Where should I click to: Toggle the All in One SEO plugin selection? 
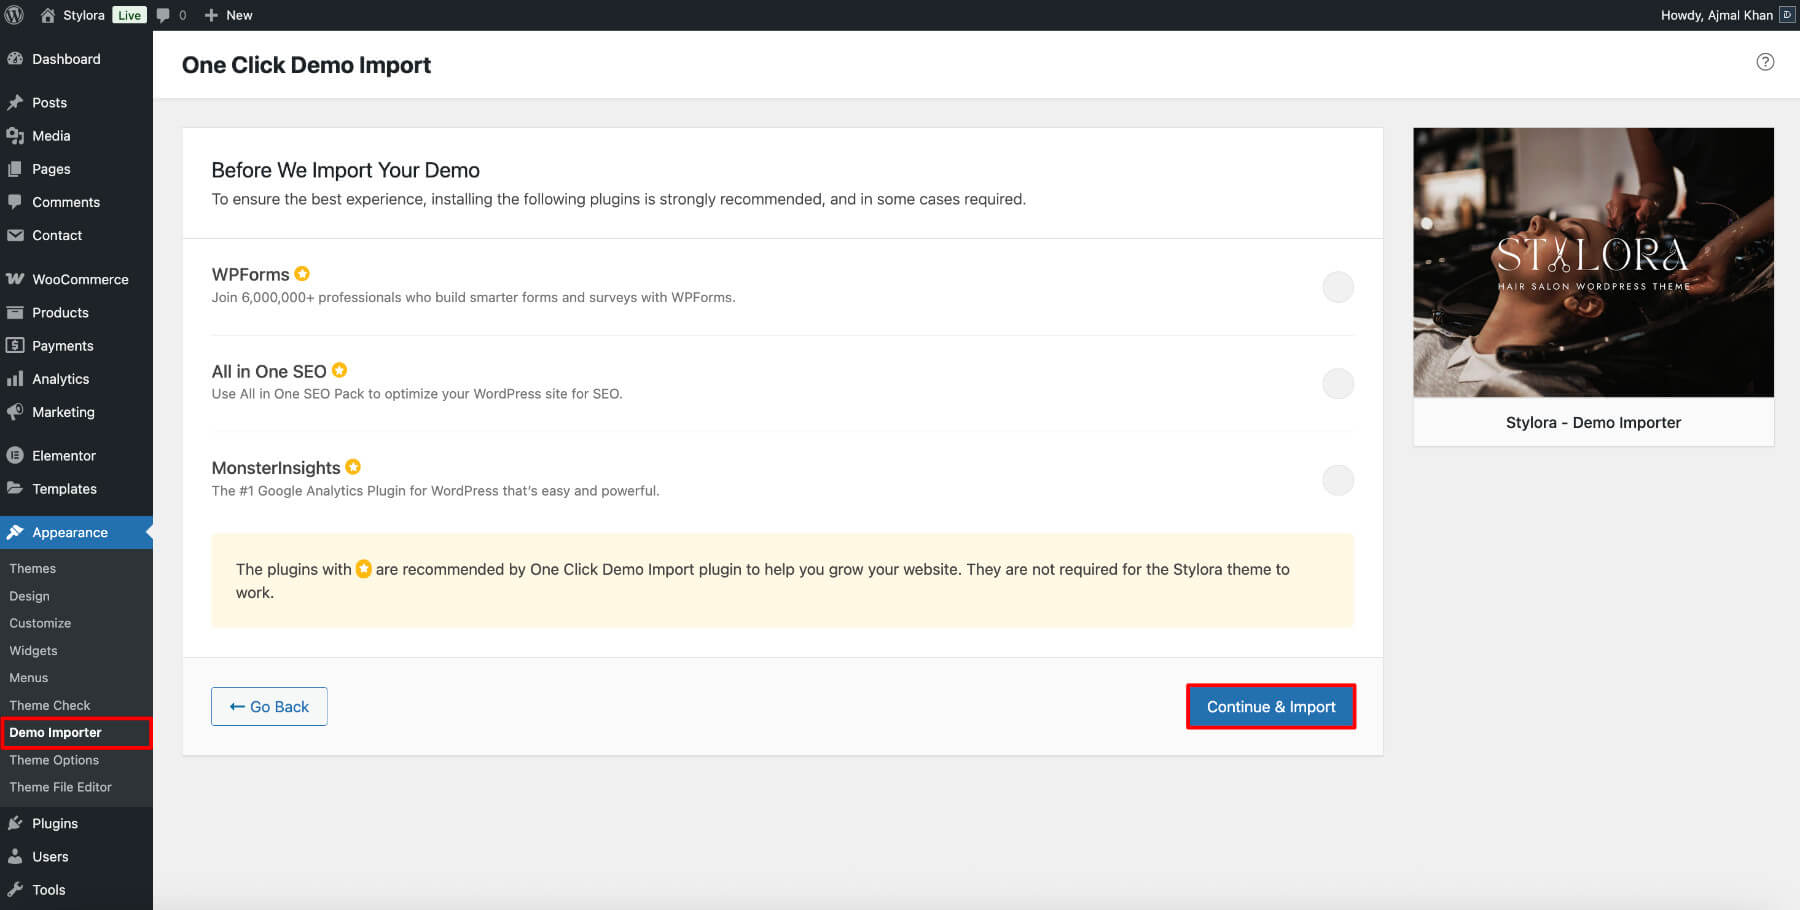(x=1337, y=384)
